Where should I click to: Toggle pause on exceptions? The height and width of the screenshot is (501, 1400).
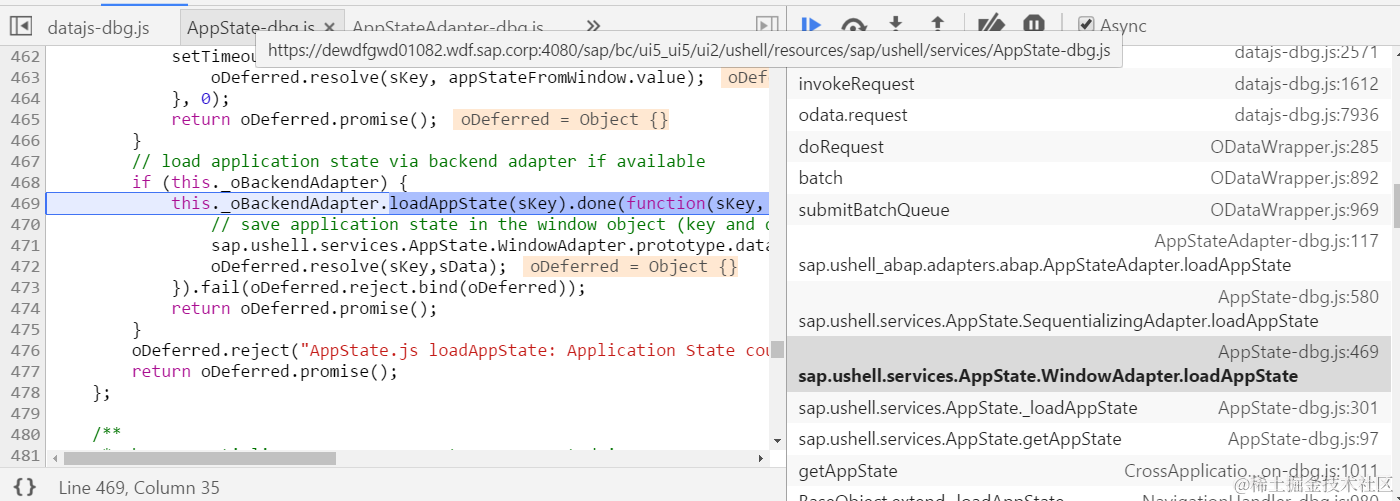(1034, 25)
